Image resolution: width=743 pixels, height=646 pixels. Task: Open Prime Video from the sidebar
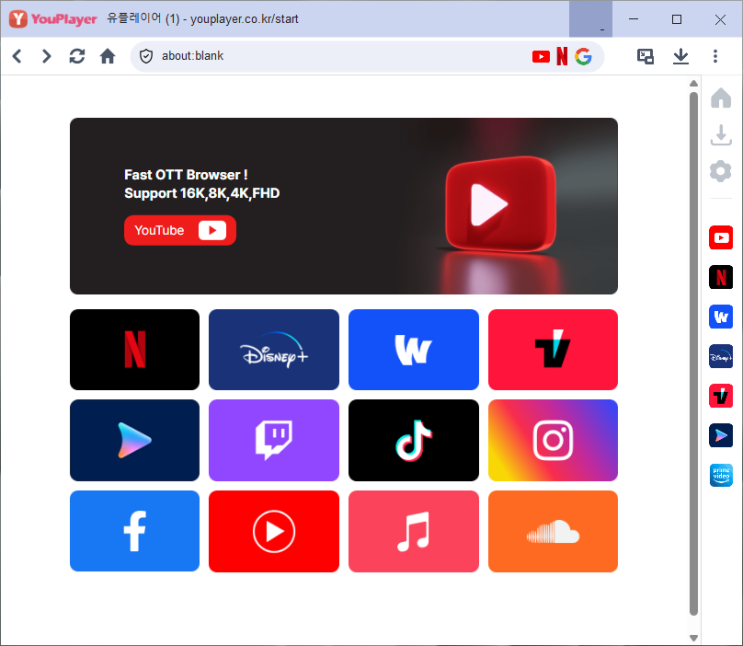tap(721, 475)
